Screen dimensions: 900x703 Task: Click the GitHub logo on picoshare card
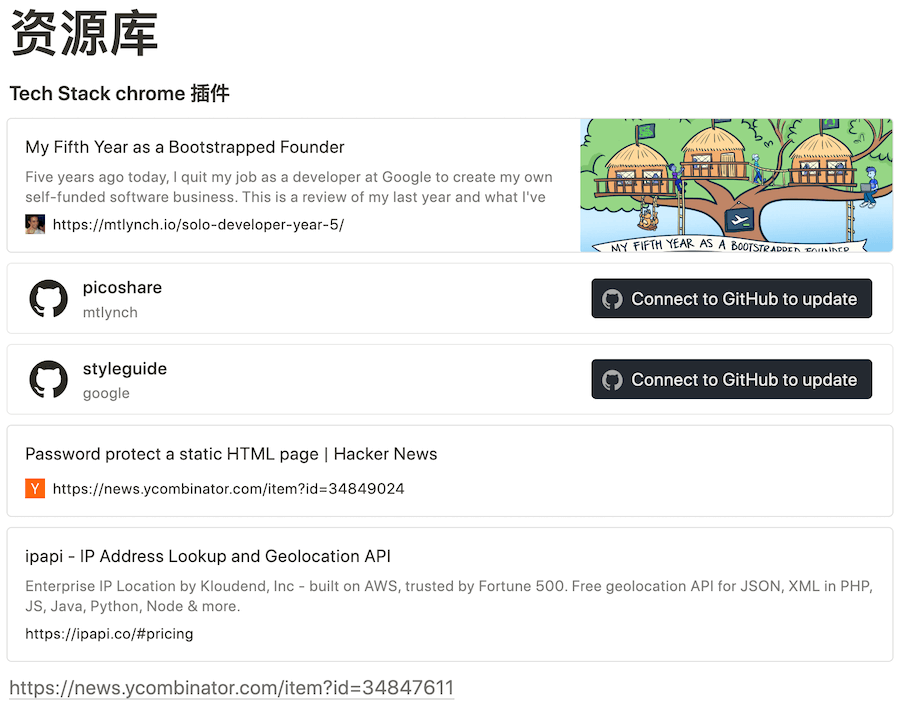click(x=49, y=299)
